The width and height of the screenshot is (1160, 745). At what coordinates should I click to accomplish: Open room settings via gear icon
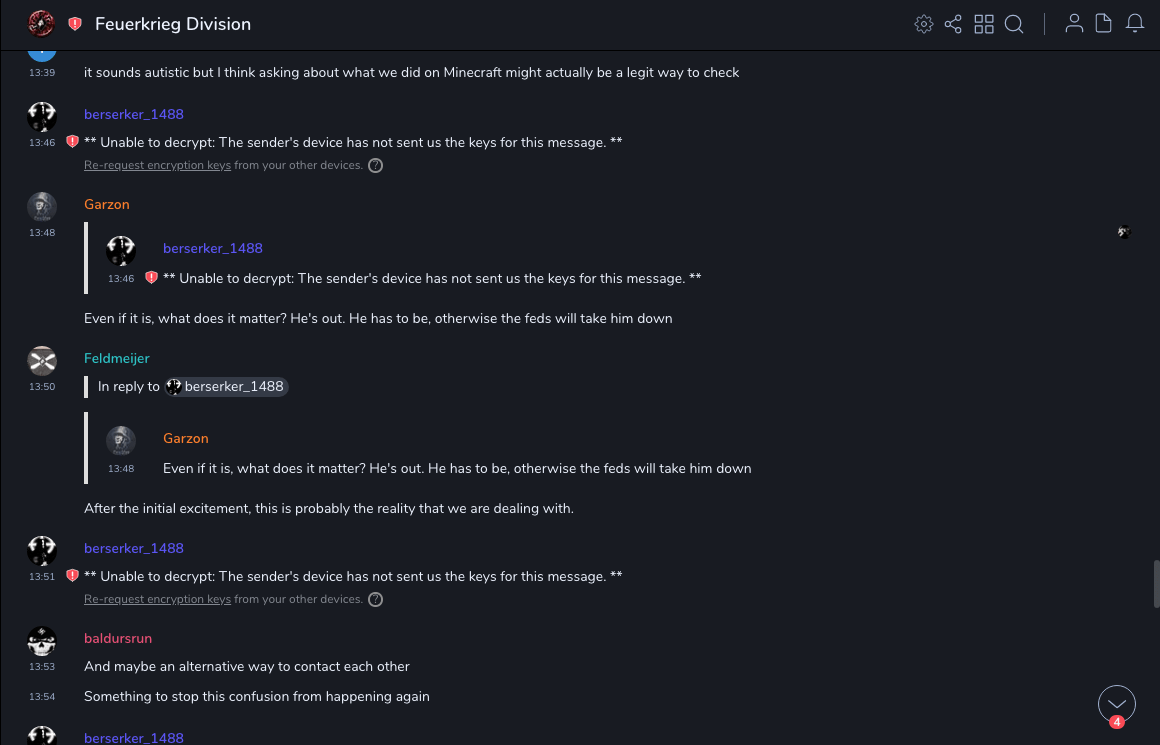(924, 24)
